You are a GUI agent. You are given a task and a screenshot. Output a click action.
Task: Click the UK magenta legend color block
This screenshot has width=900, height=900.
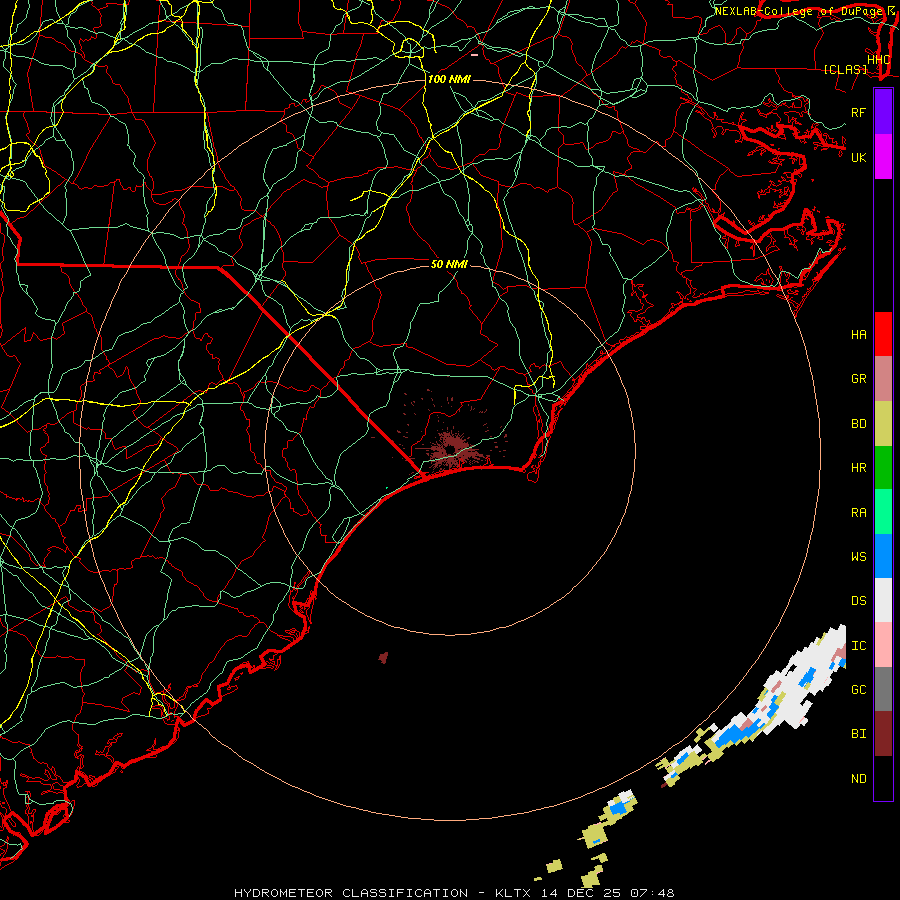(x=883, y=157)
